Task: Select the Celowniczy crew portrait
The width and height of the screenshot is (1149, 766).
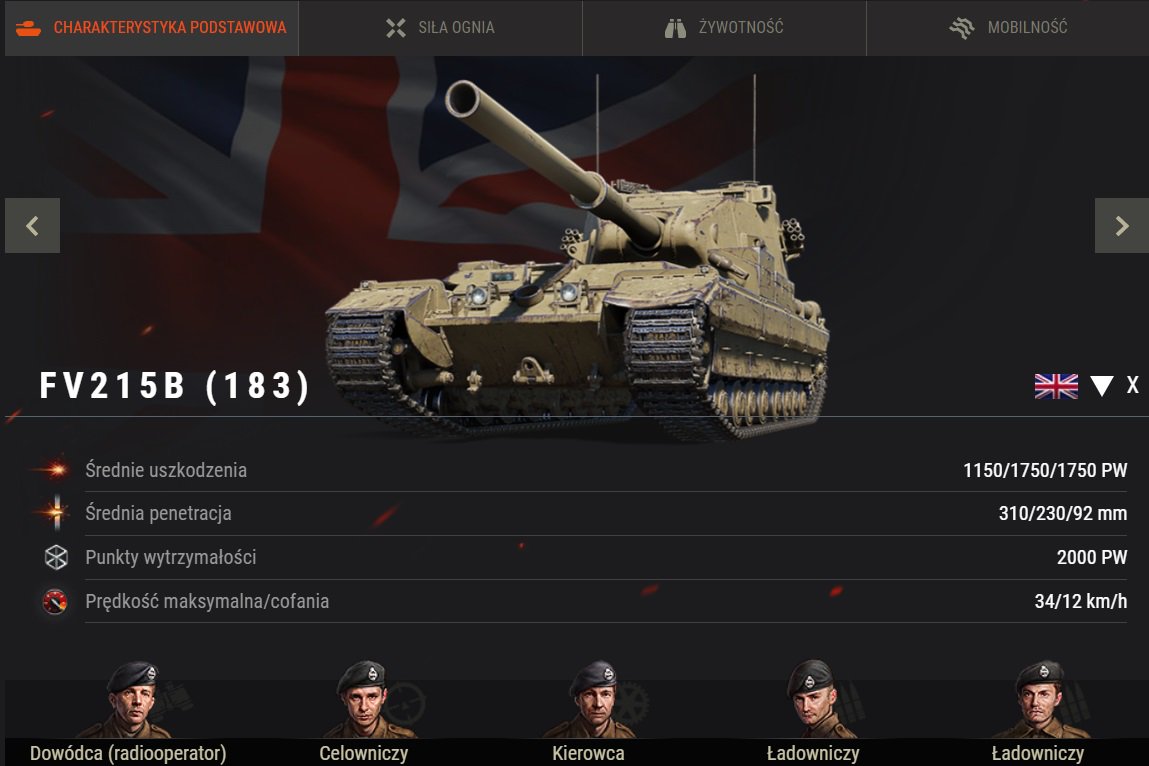Action: 364,700
